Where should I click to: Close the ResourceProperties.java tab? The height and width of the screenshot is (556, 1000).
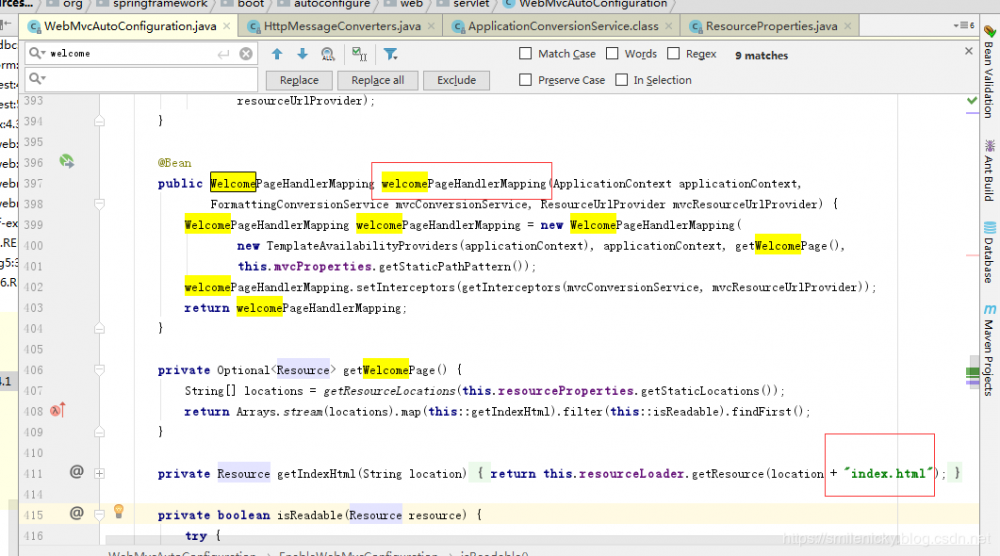pyautogui.click(x=848, y=26)
